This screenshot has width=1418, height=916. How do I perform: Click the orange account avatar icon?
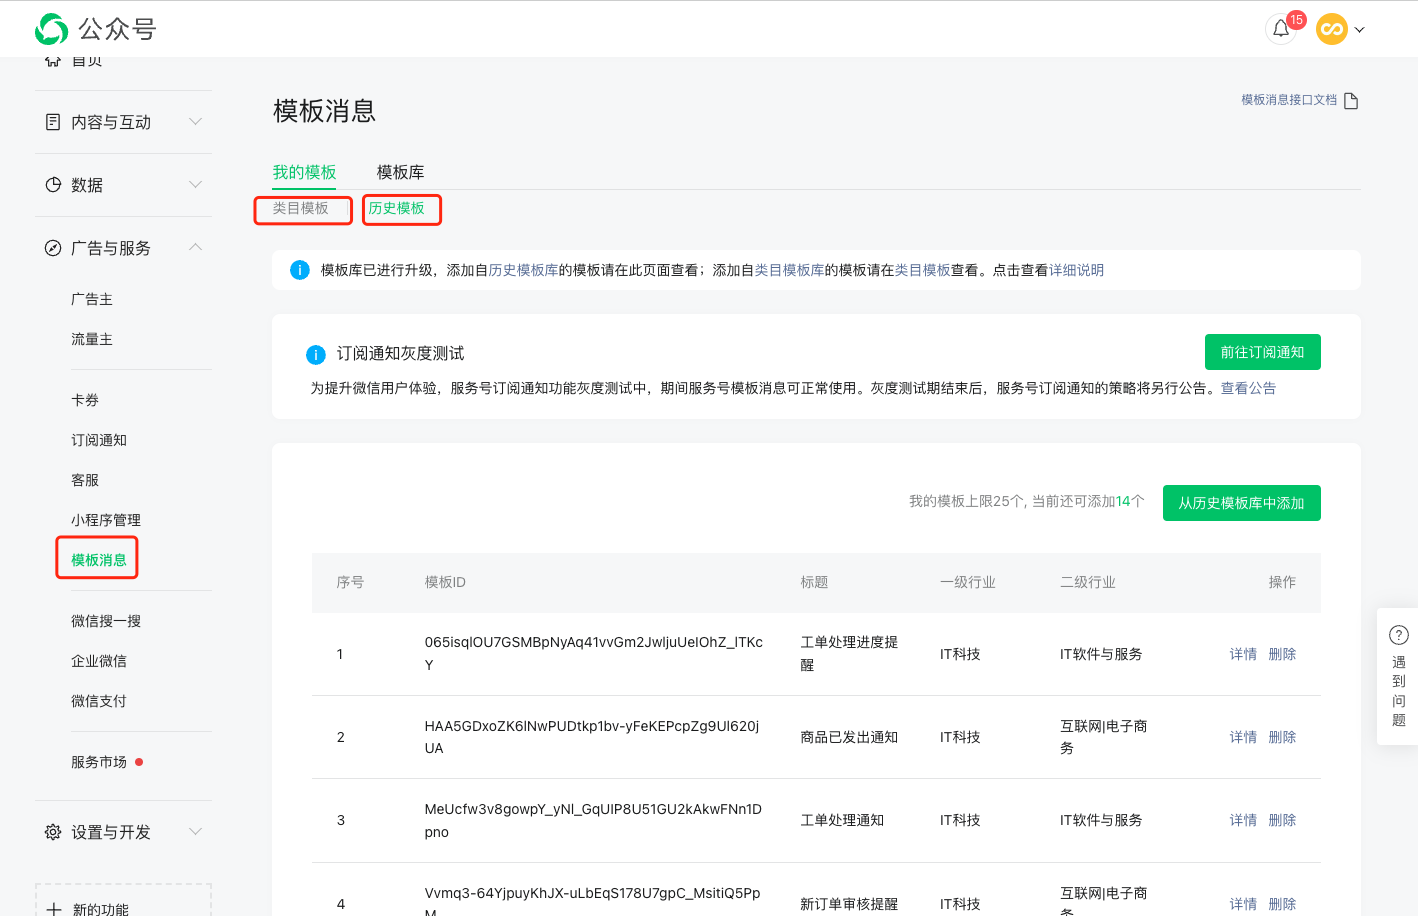coord(1331,29)
